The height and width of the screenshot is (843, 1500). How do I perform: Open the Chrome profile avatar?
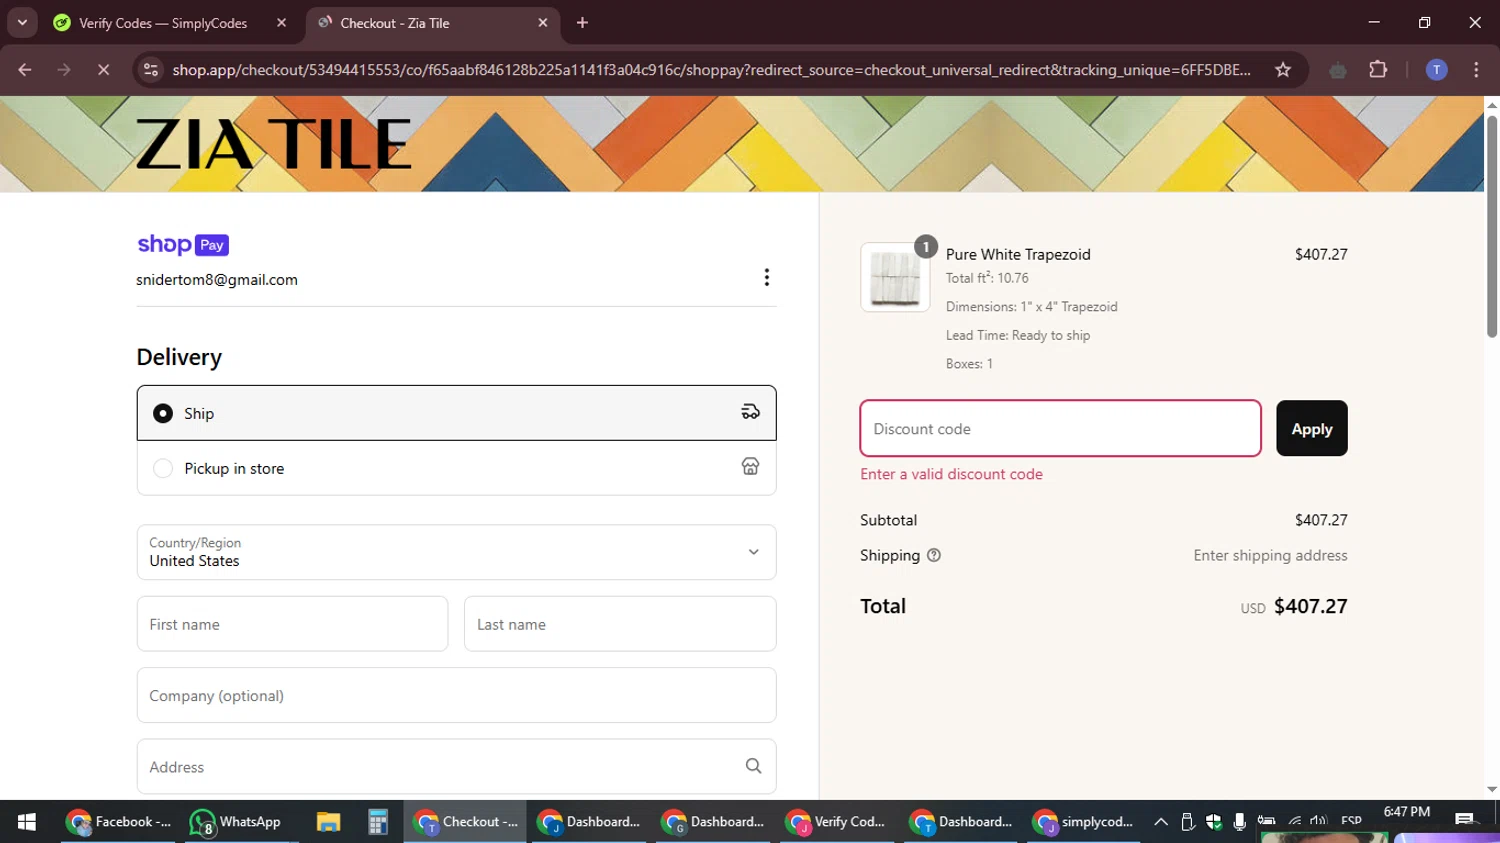point(1436,69)
